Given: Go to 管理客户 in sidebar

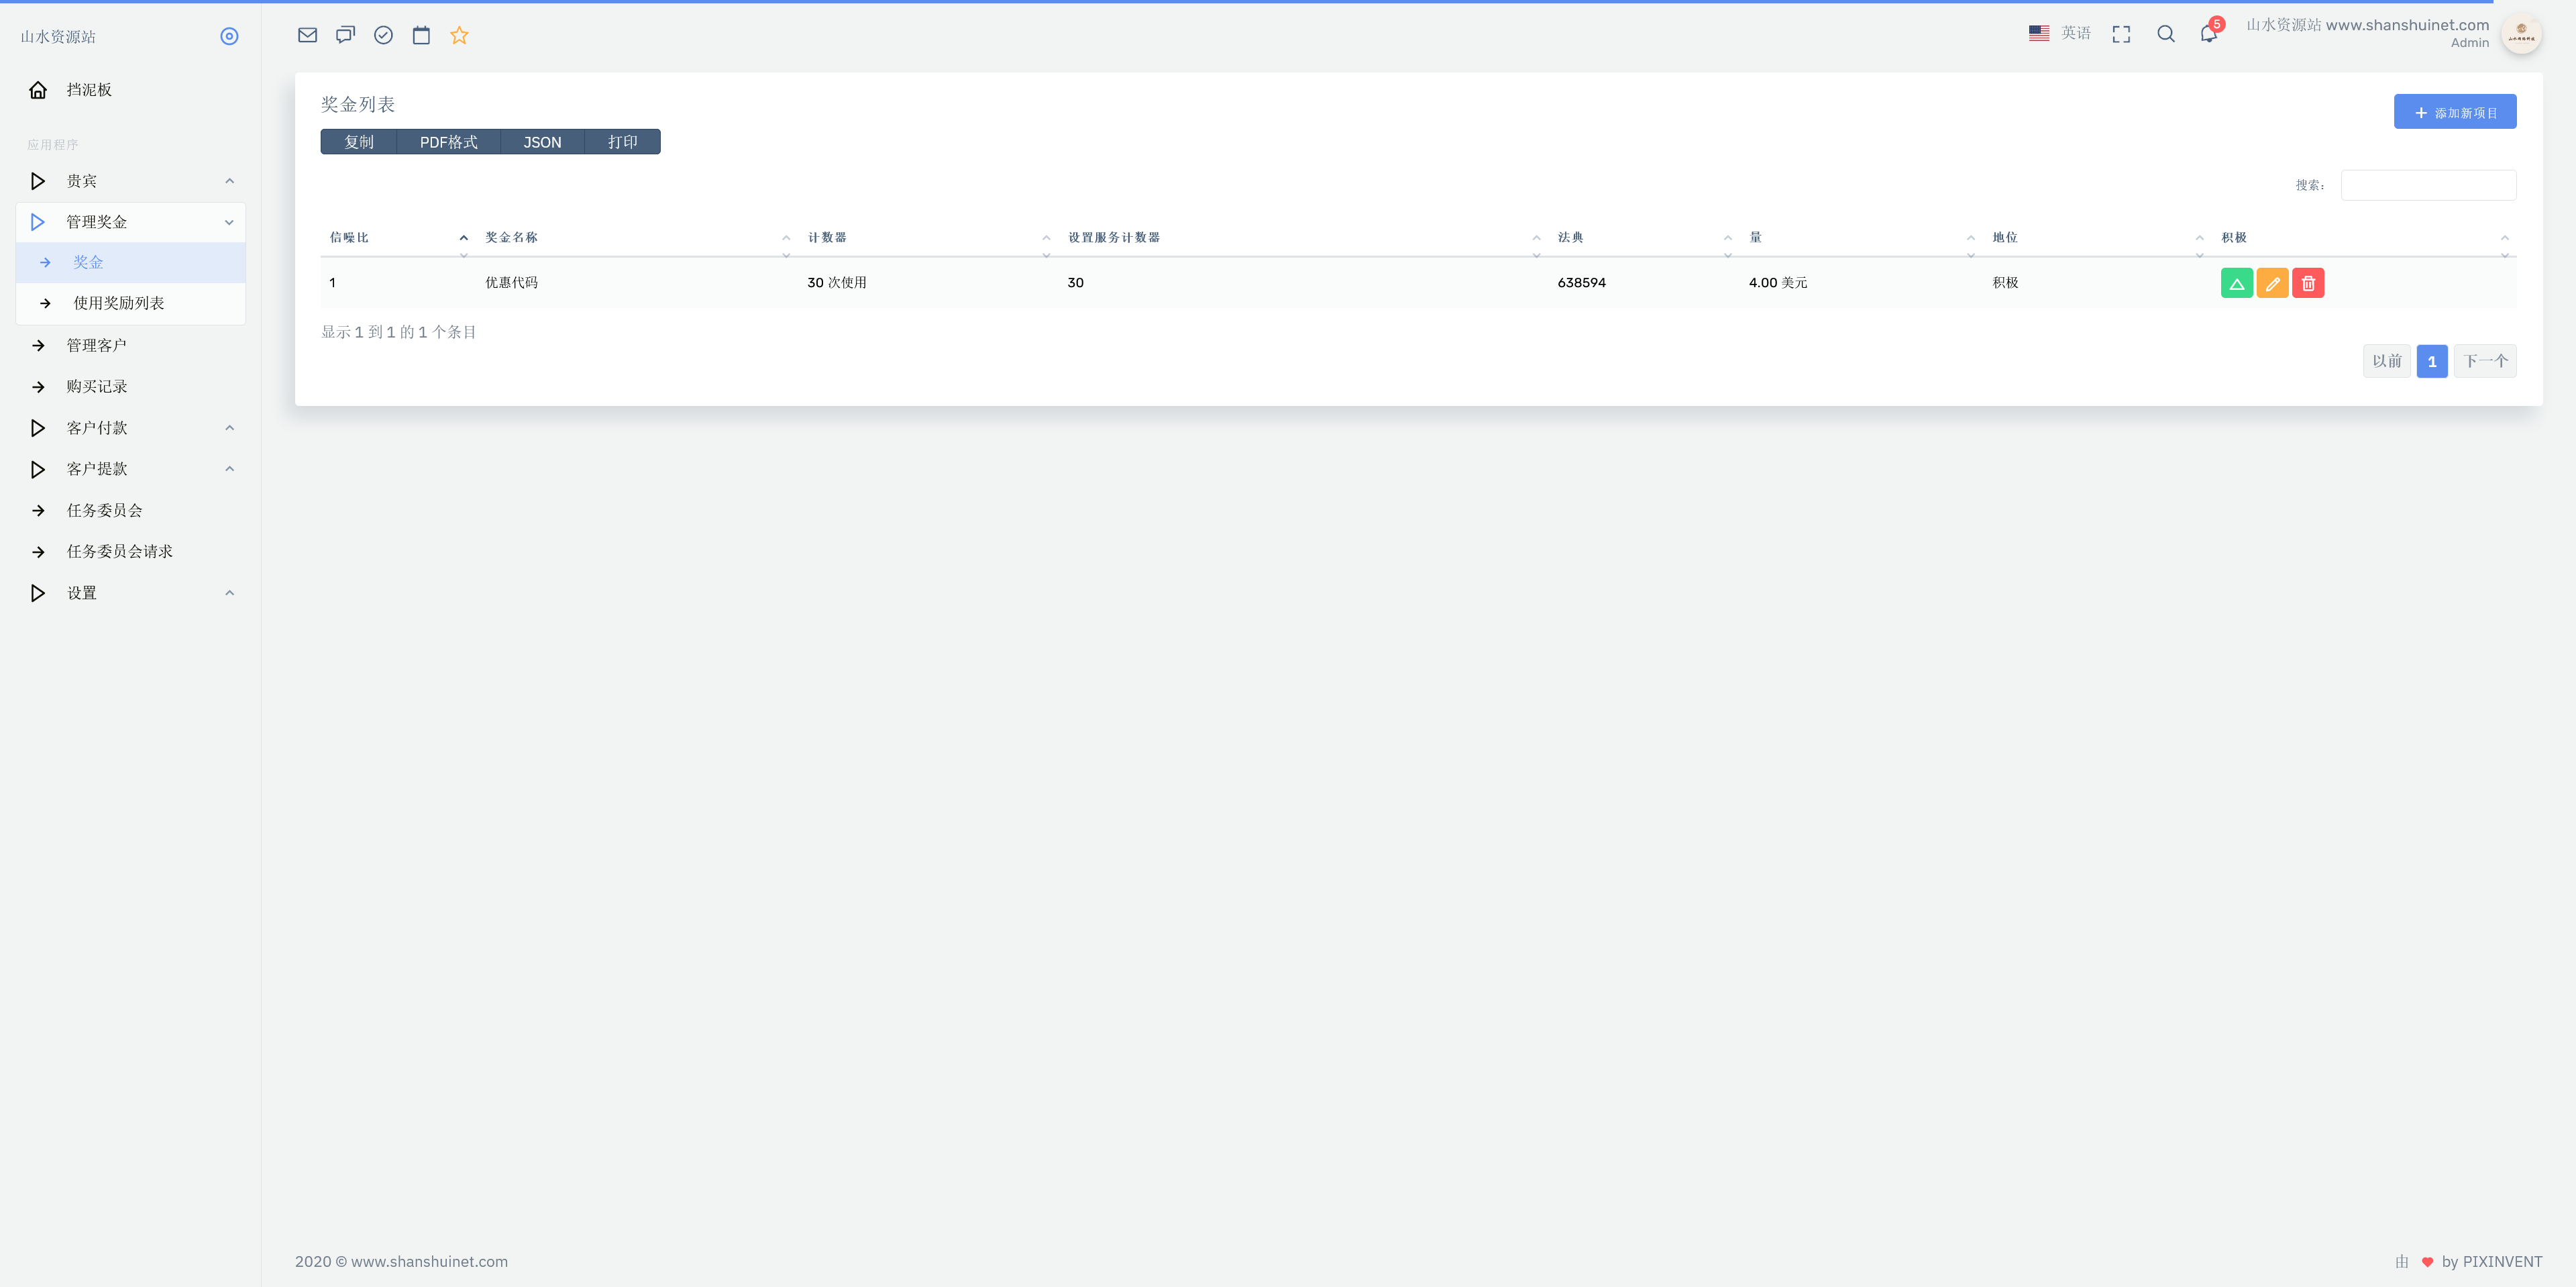Looking at the screenshot, I should (96, 345).
